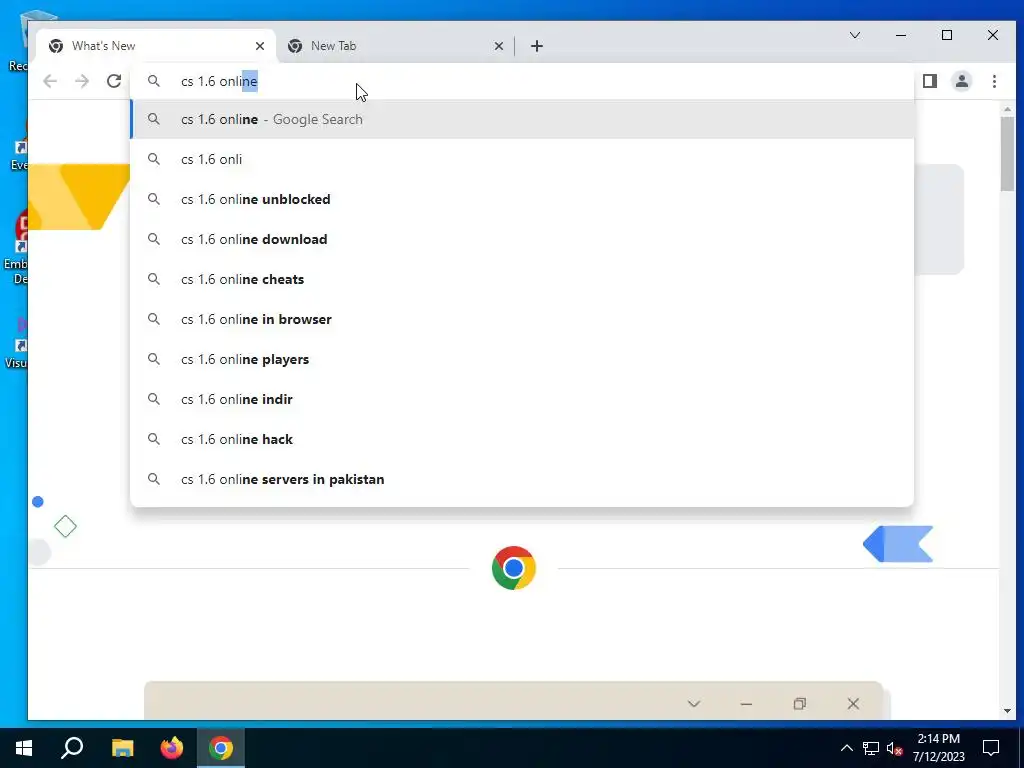The image size is (1024, 768).
Task: Click the address bar text field
Action: point(522,81)
